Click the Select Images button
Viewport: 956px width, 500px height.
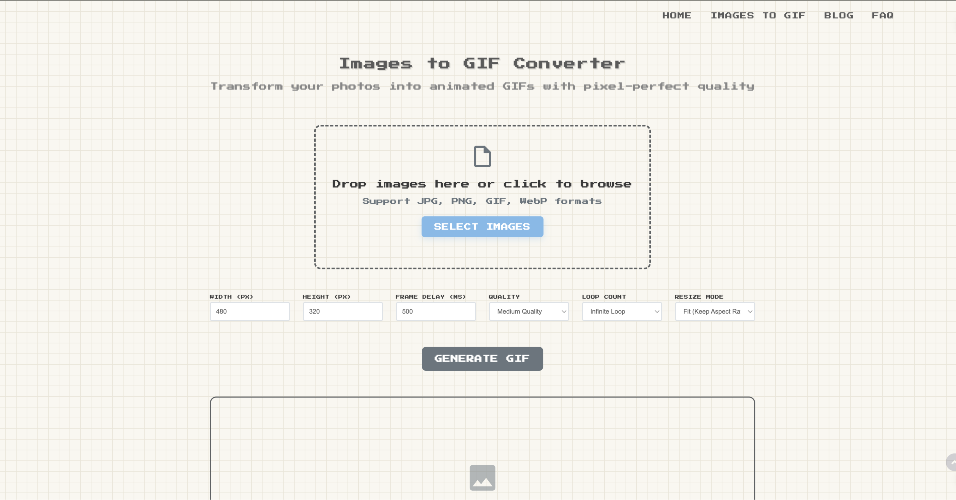(482, 227)
